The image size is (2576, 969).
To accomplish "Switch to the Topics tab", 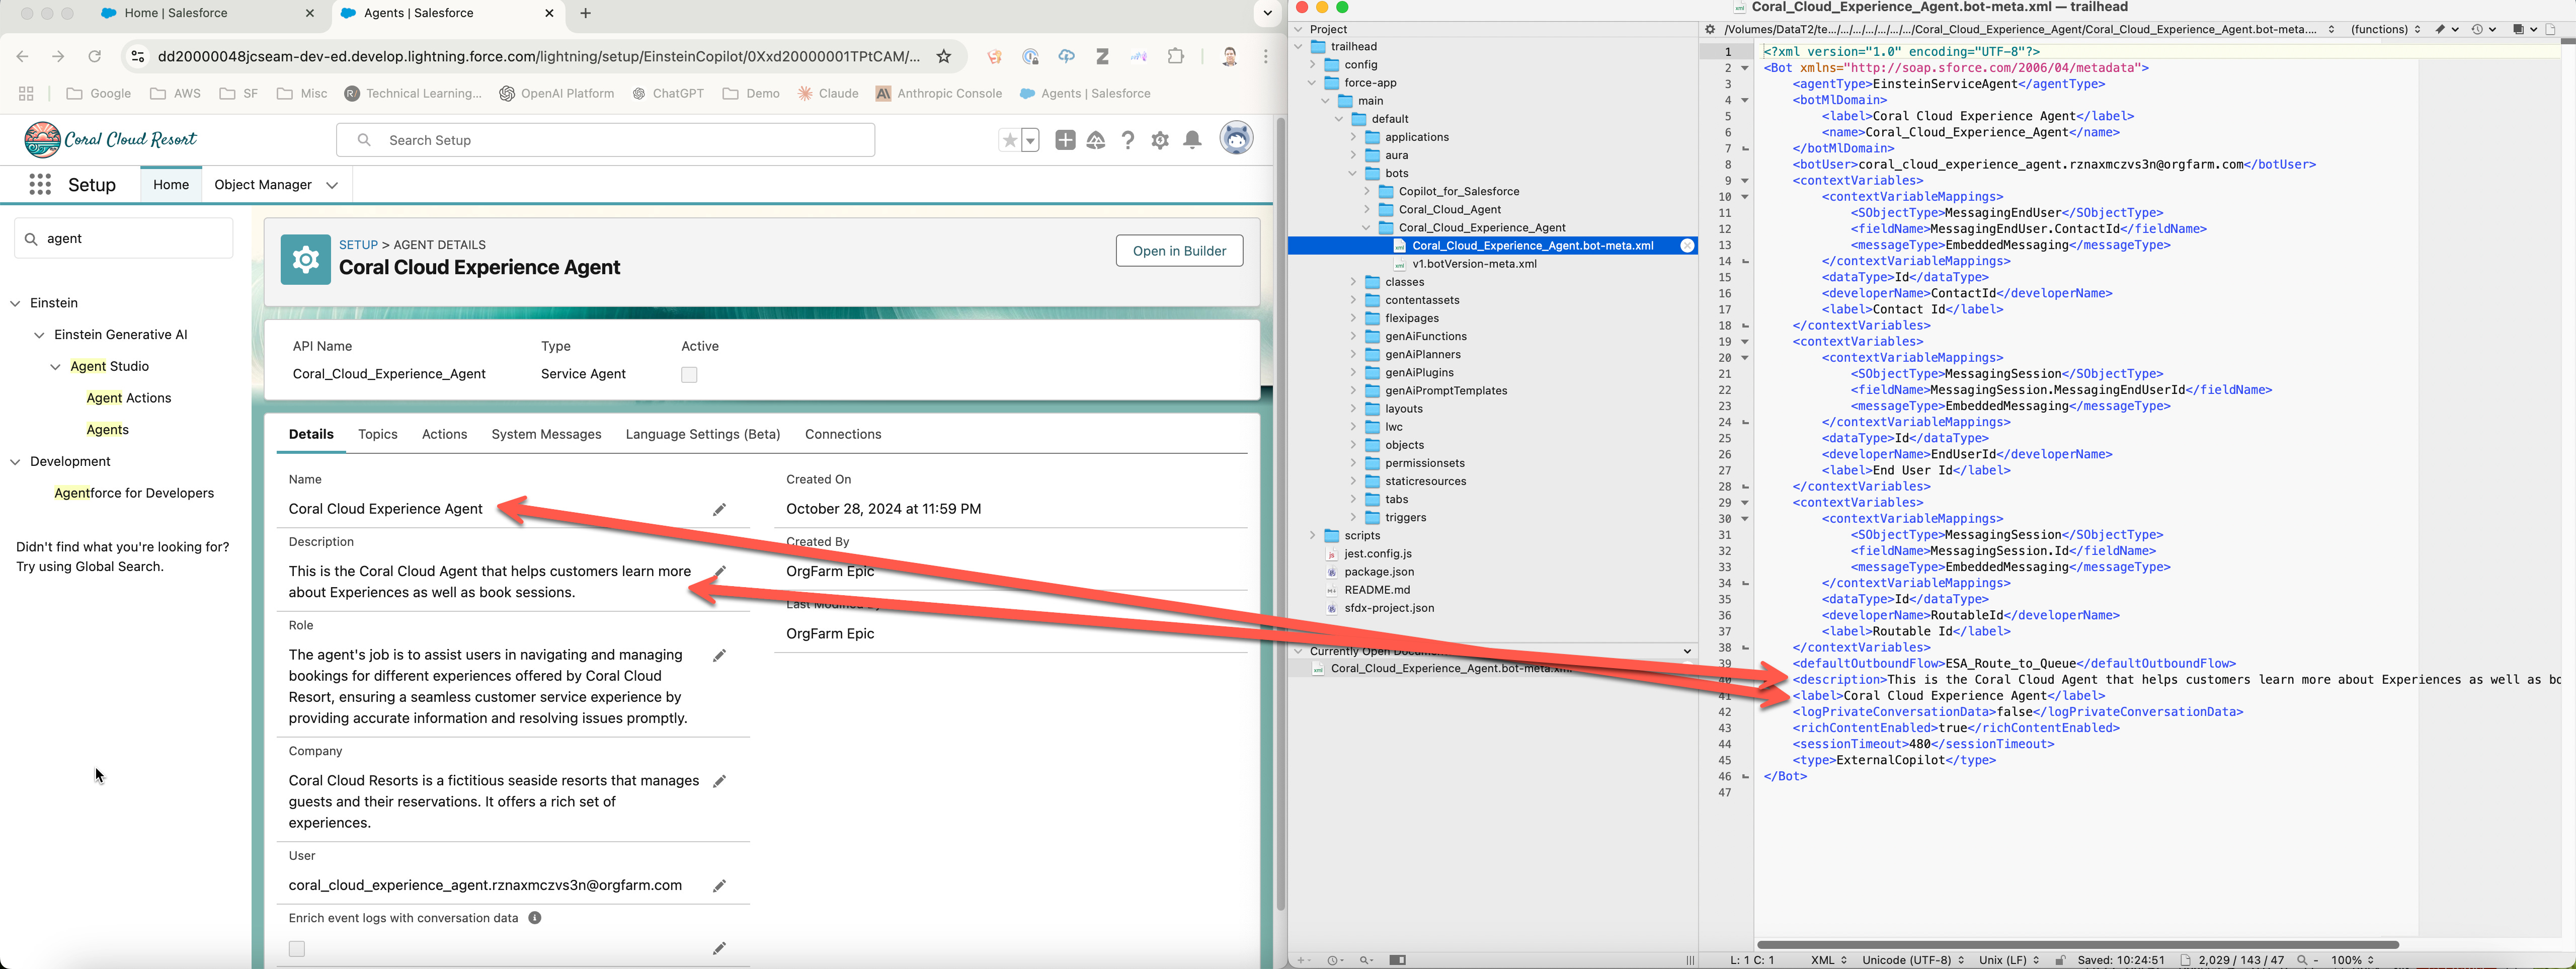I will pos(378,434).
